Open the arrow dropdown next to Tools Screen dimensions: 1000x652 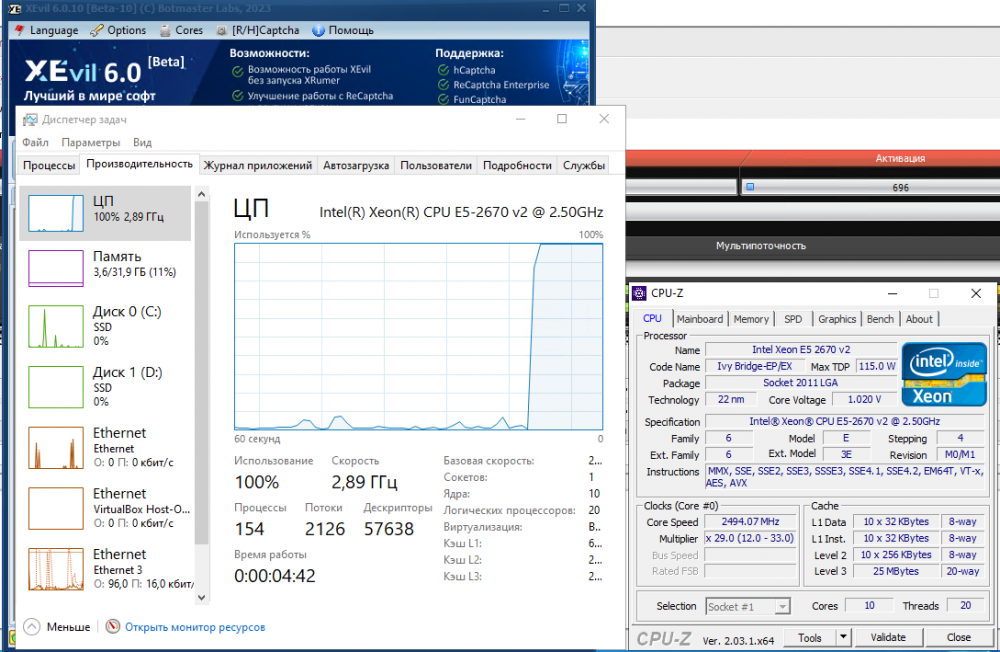point(843,637)
